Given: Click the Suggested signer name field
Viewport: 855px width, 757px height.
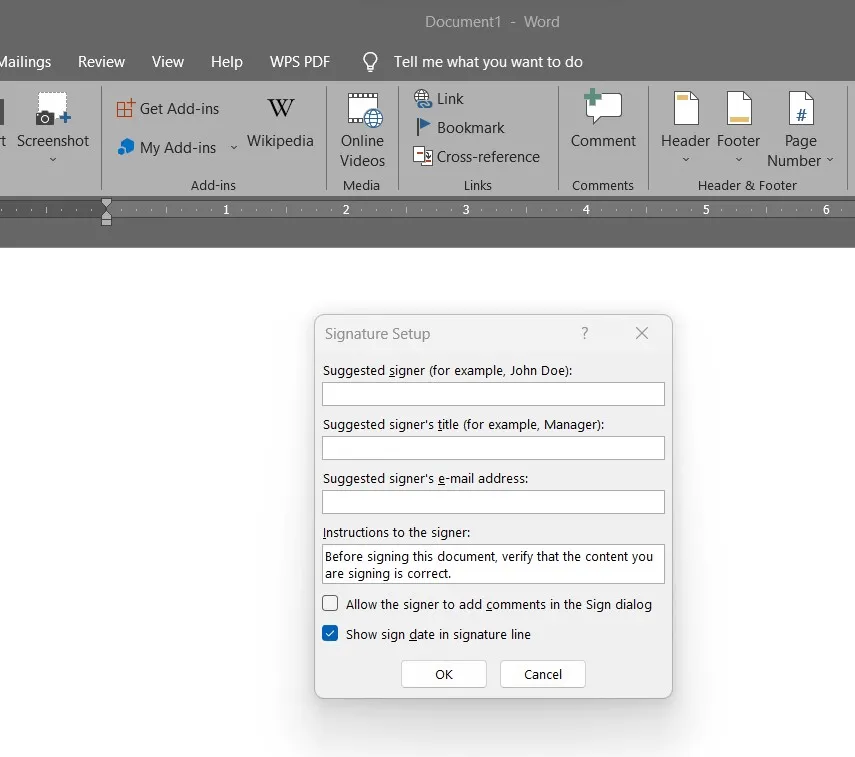Looking at the screenshot, I should coord(493,394).
